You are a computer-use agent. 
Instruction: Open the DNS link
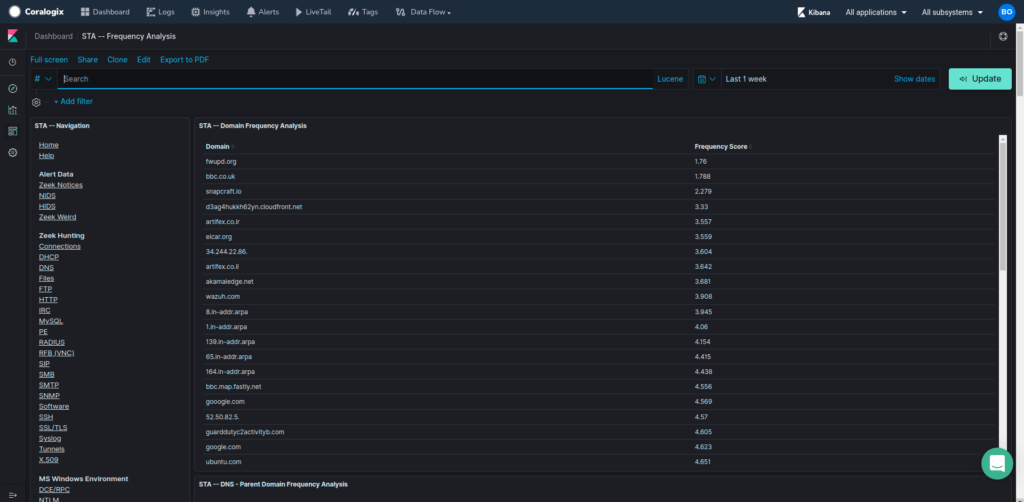point(46,268)
